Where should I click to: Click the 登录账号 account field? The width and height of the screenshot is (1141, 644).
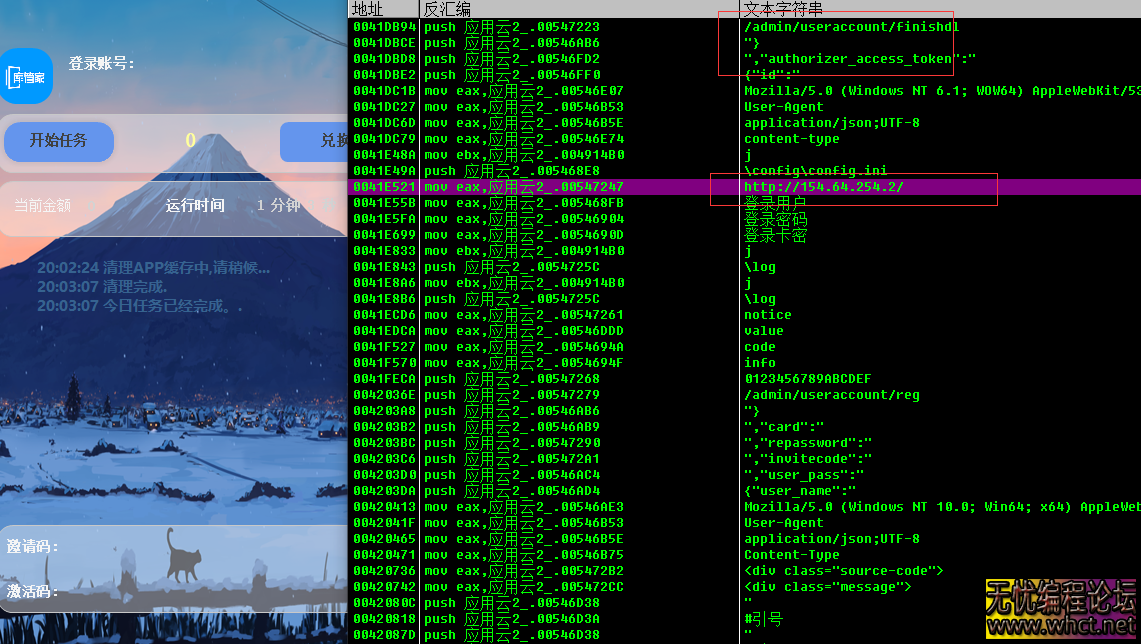coord(200,64)
